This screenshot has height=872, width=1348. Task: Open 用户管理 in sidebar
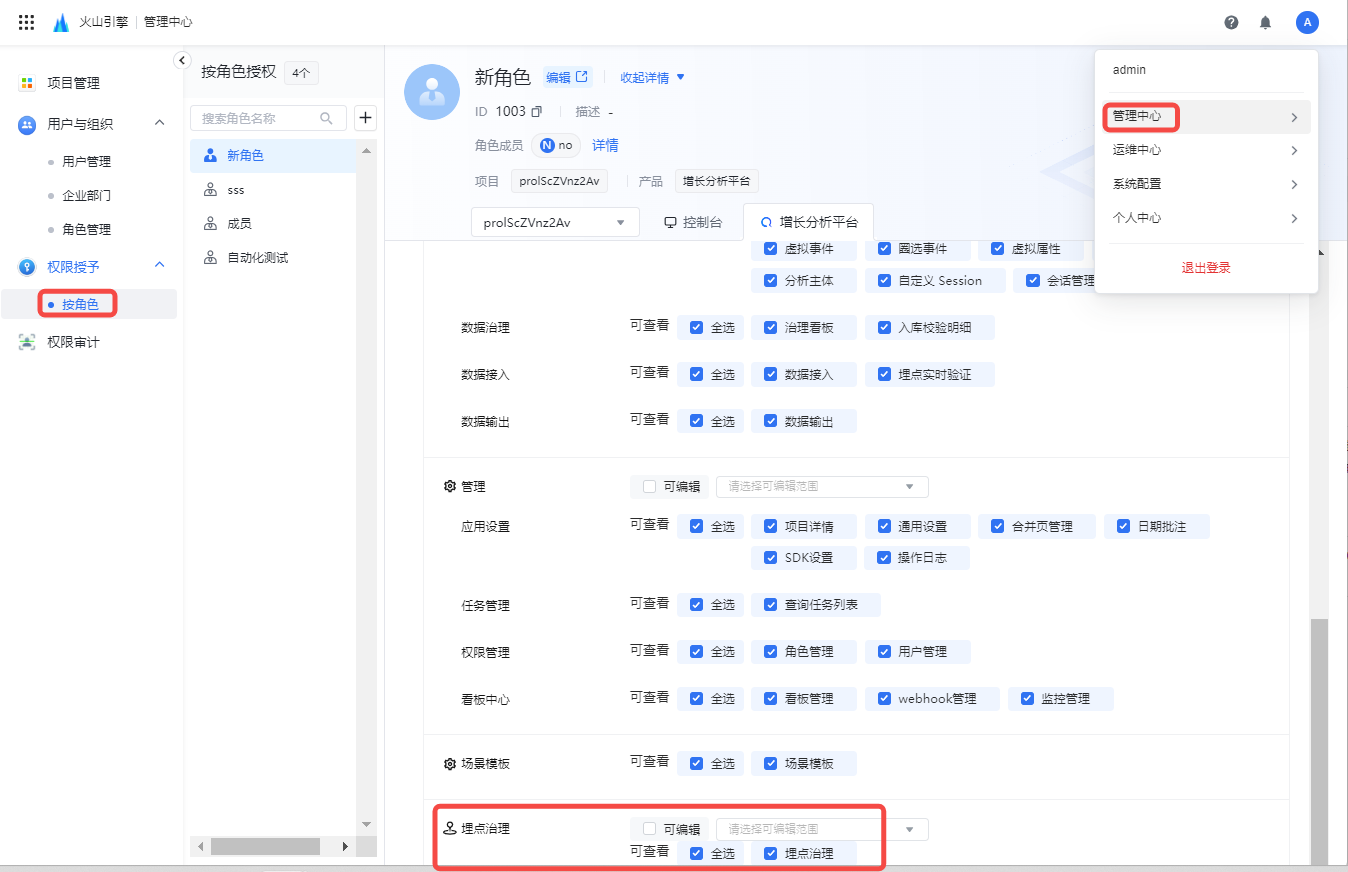click(86, 161)
